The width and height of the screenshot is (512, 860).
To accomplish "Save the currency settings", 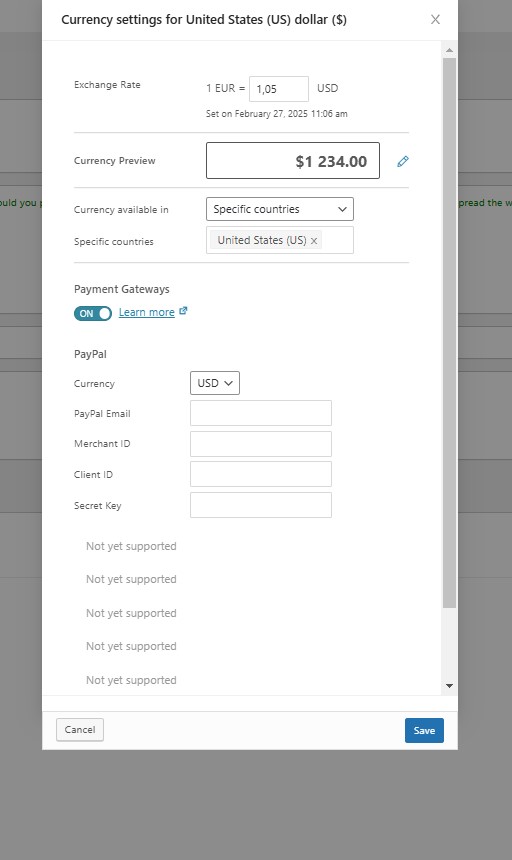I will pos(424,731).
